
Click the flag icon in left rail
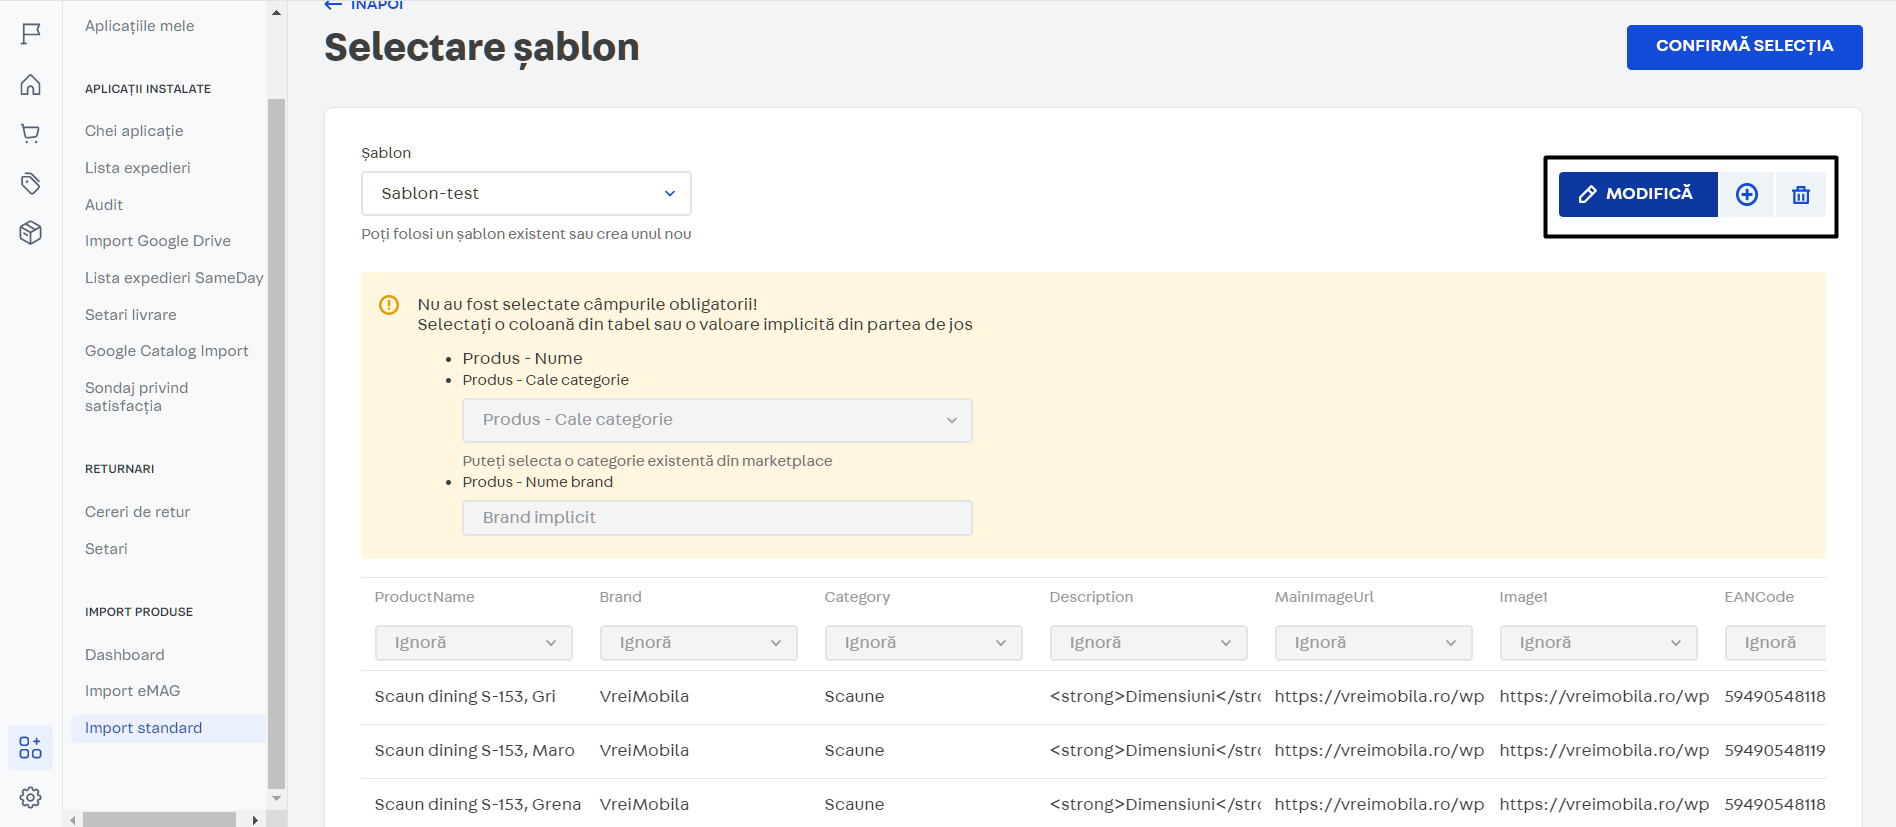click(31, 34)
